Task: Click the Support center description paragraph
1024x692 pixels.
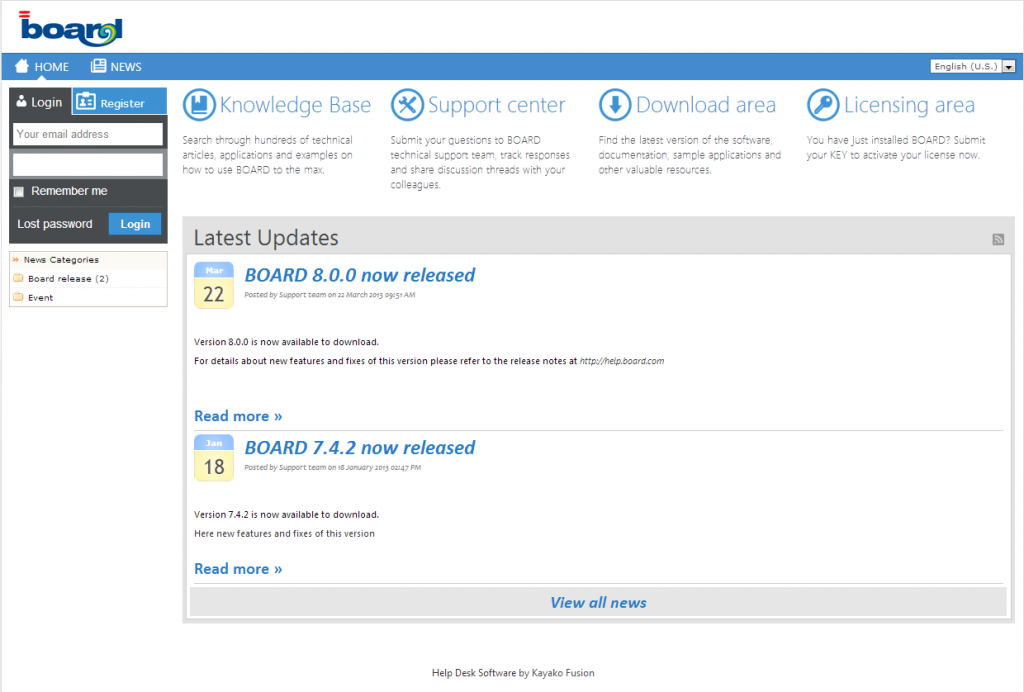Action: click(x=480, y=163)
